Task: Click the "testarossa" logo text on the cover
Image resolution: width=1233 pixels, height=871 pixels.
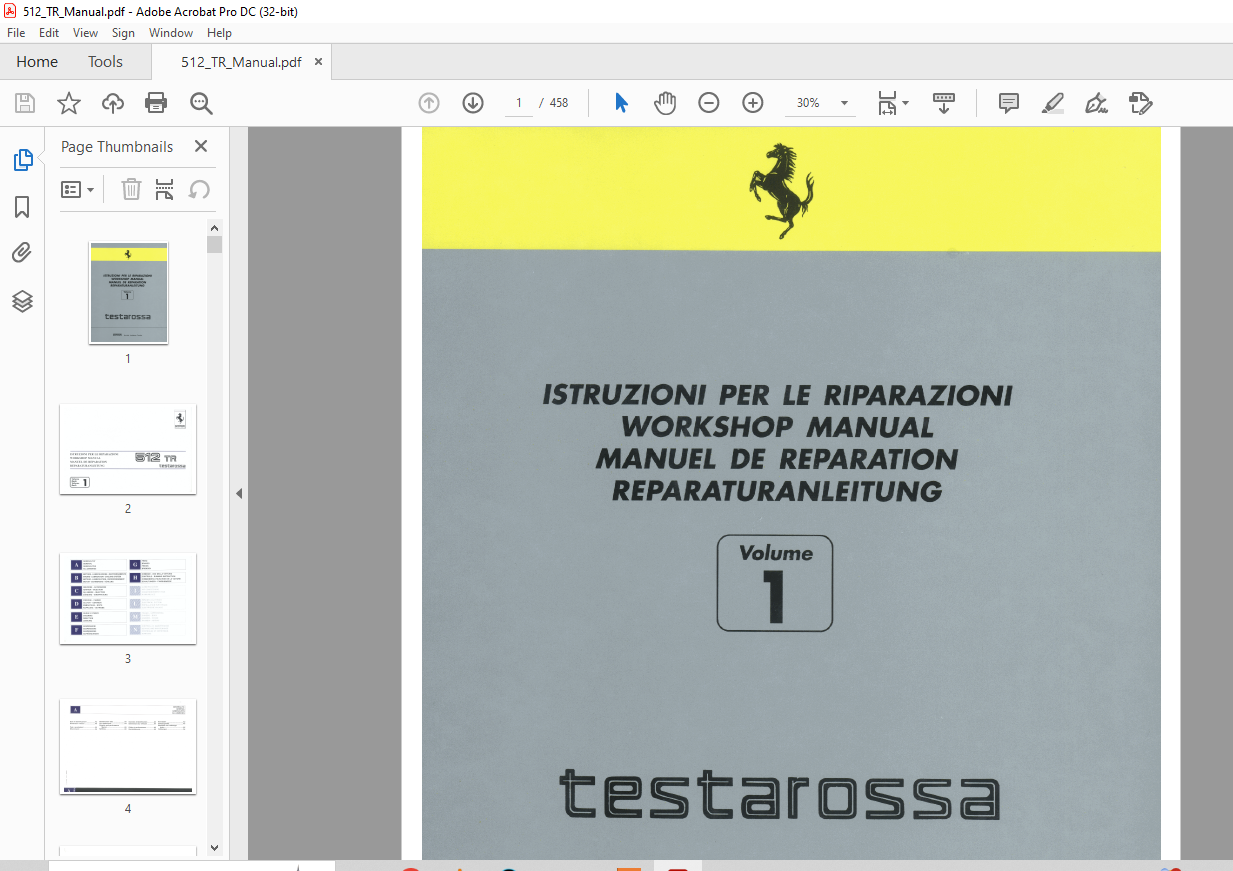Action: (x=780, y=794)
